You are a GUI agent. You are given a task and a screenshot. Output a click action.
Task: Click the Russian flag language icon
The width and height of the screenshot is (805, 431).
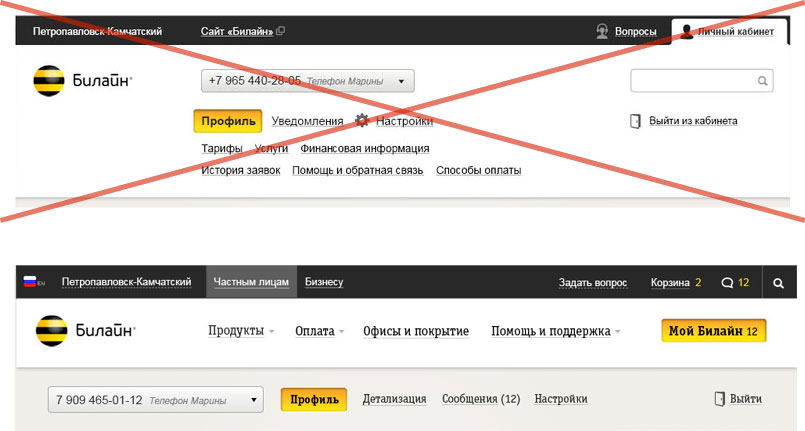30,283
